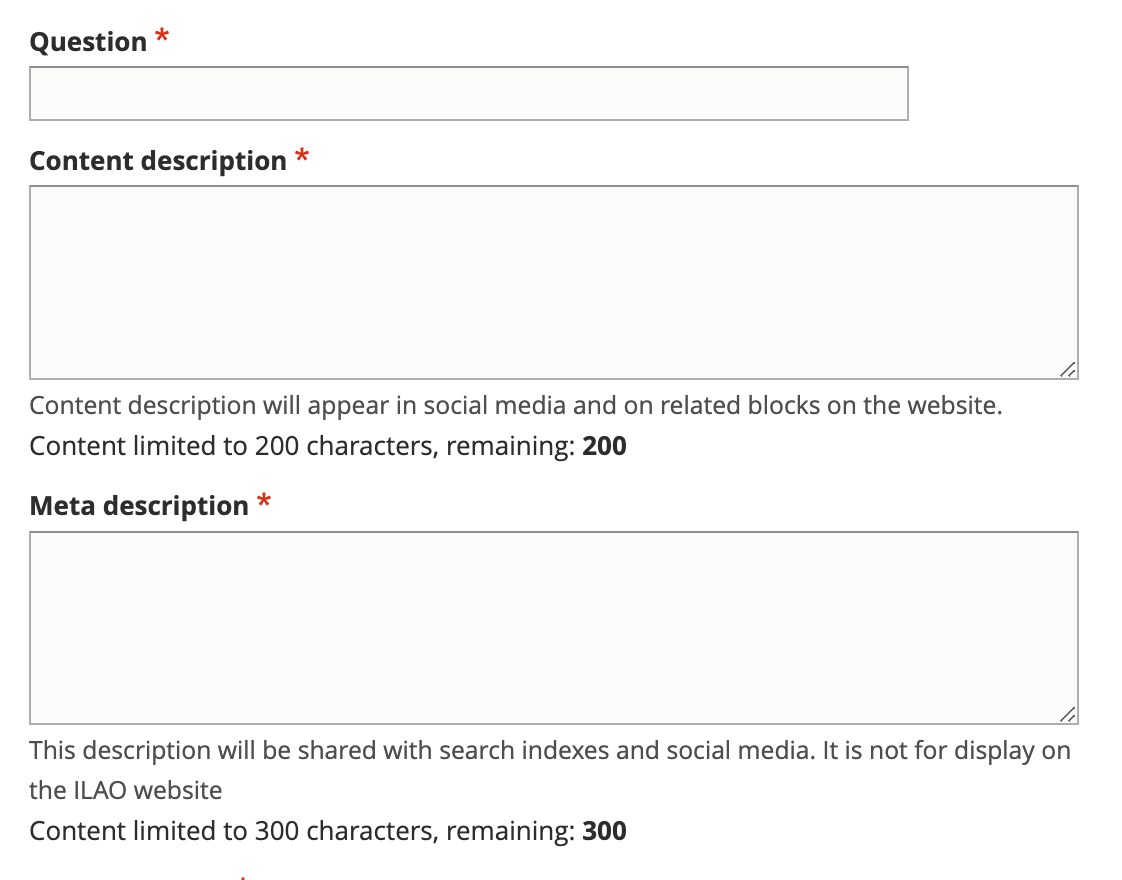Focus the Content description textarea
The width and height of the screenshot is (1122, 880).
pyautogui.click(x=554, y=283)
